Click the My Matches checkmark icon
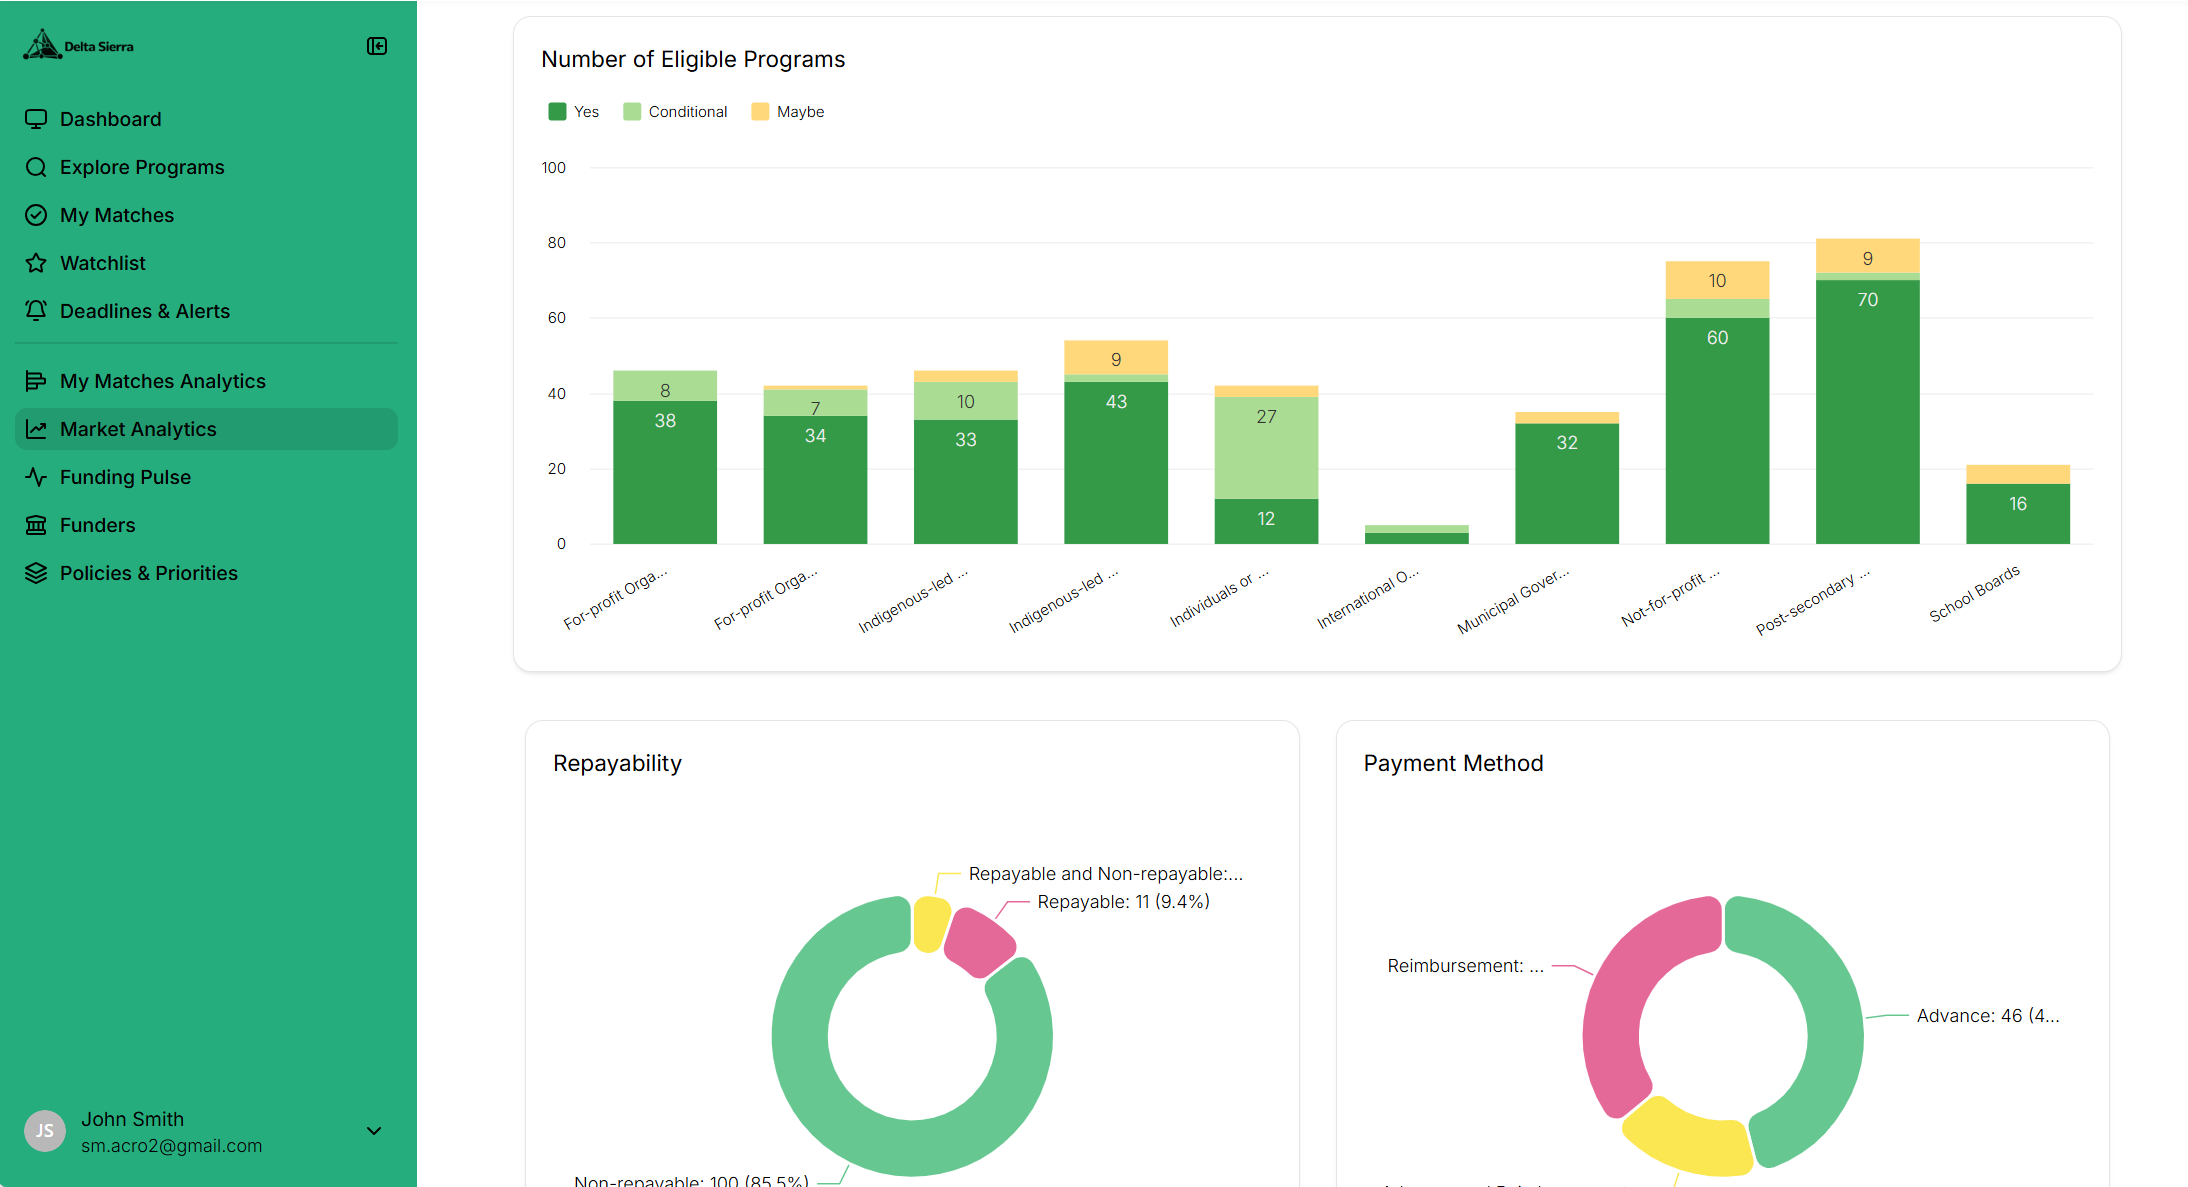Screen dimensions: 2188x1187 coord(36,215)
